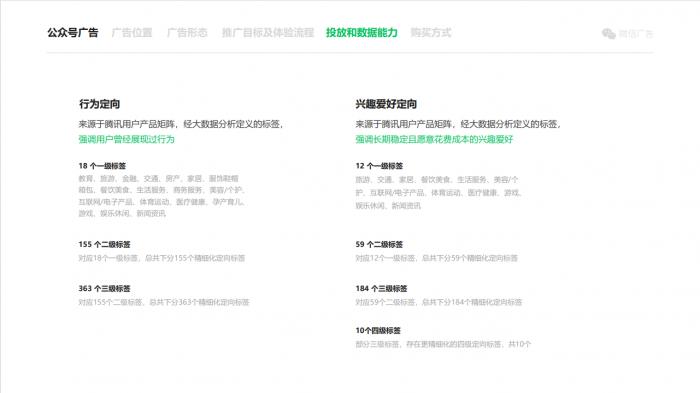Screen dimensions: 700x393
Task: Click the 兴趣爱好定向 heading
Action: click(386, 104)
